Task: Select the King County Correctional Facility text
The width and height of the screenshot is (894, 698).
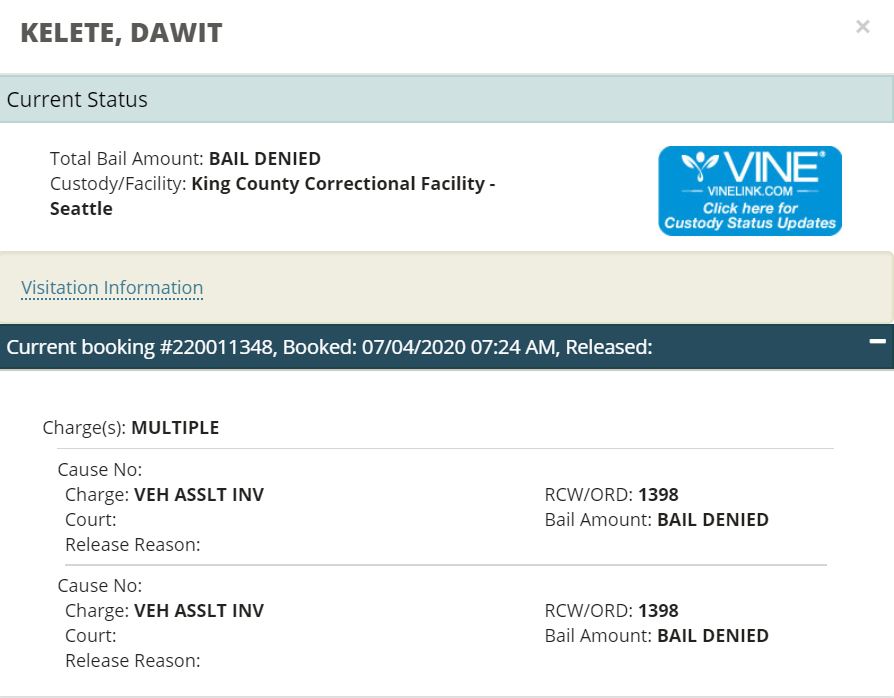Action: pos(342,184)
